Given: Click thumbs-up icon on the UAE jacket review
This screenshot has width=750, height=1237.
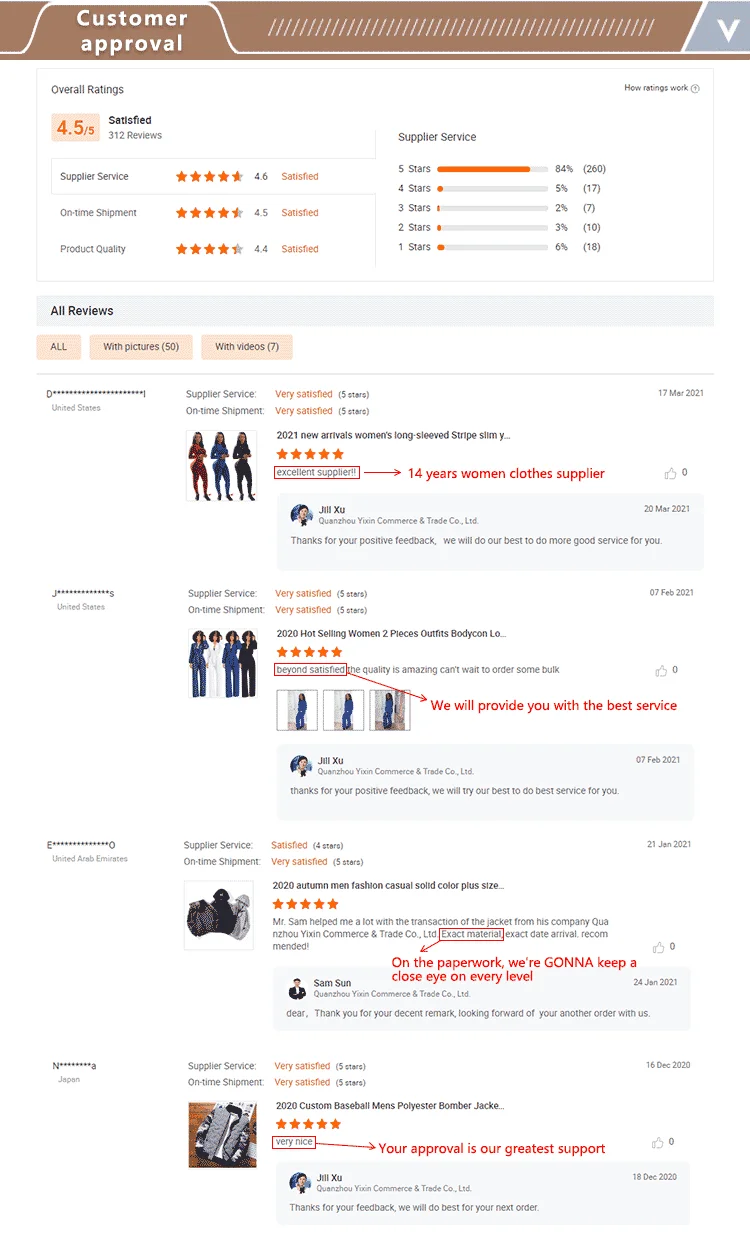Looking at the screenshot, I should tap(658, 947).
